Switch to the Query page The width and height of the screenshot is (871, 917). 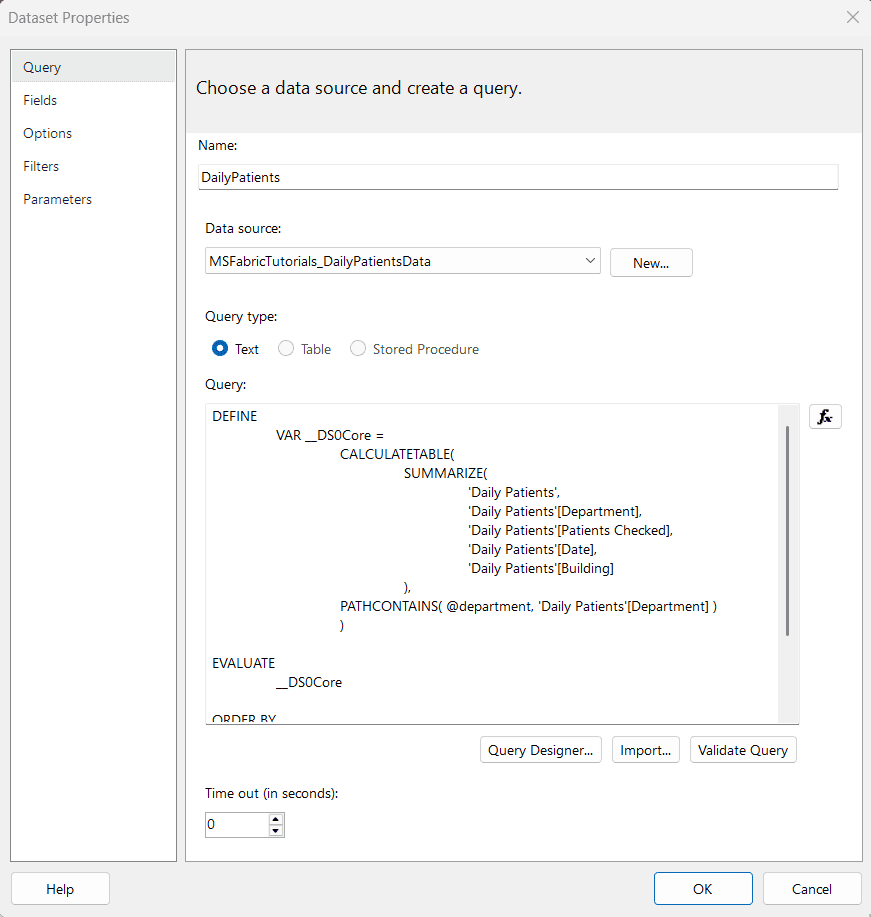(x=42, y=67)
